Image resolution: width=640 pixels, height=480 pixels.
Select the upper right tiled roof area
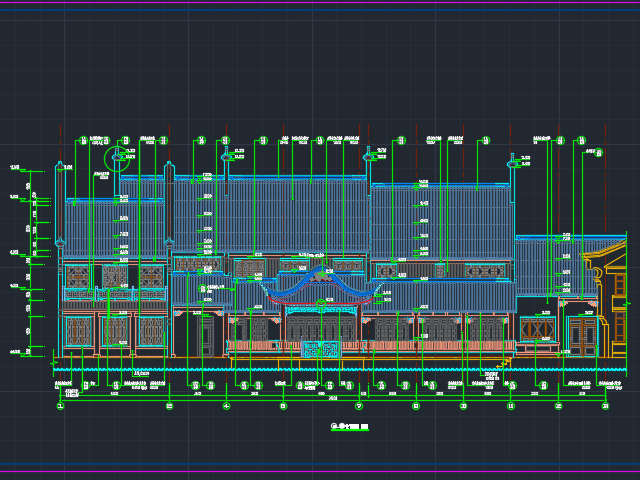[440, 220]
